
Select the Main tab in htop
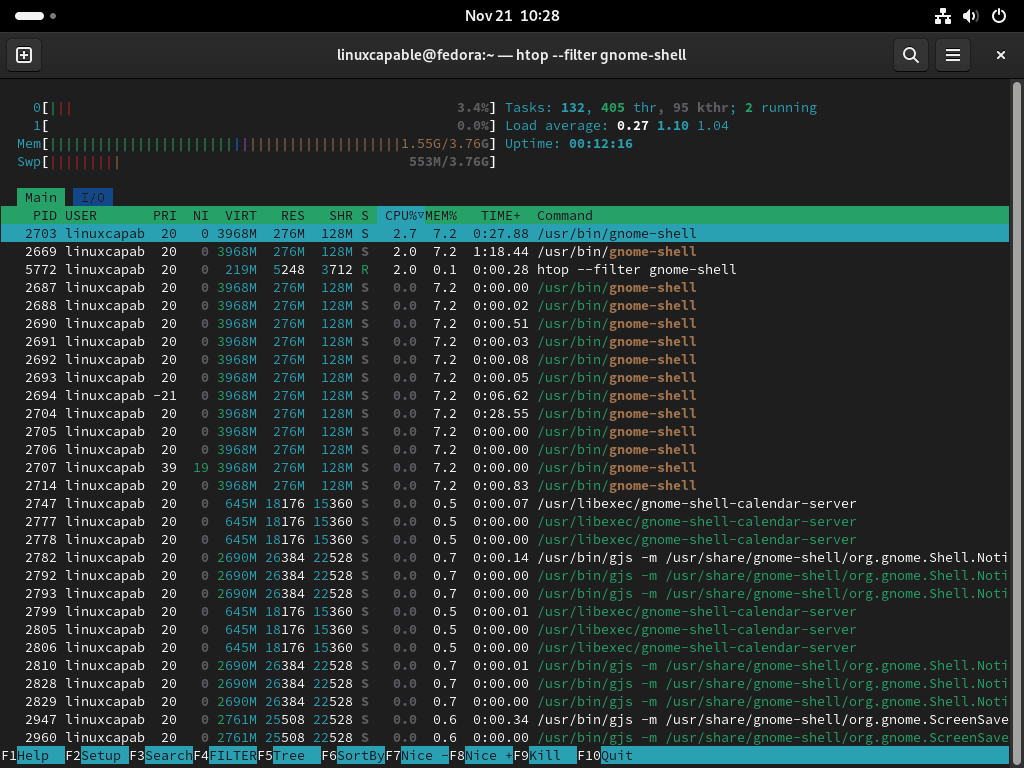click(x=40, y=197)
